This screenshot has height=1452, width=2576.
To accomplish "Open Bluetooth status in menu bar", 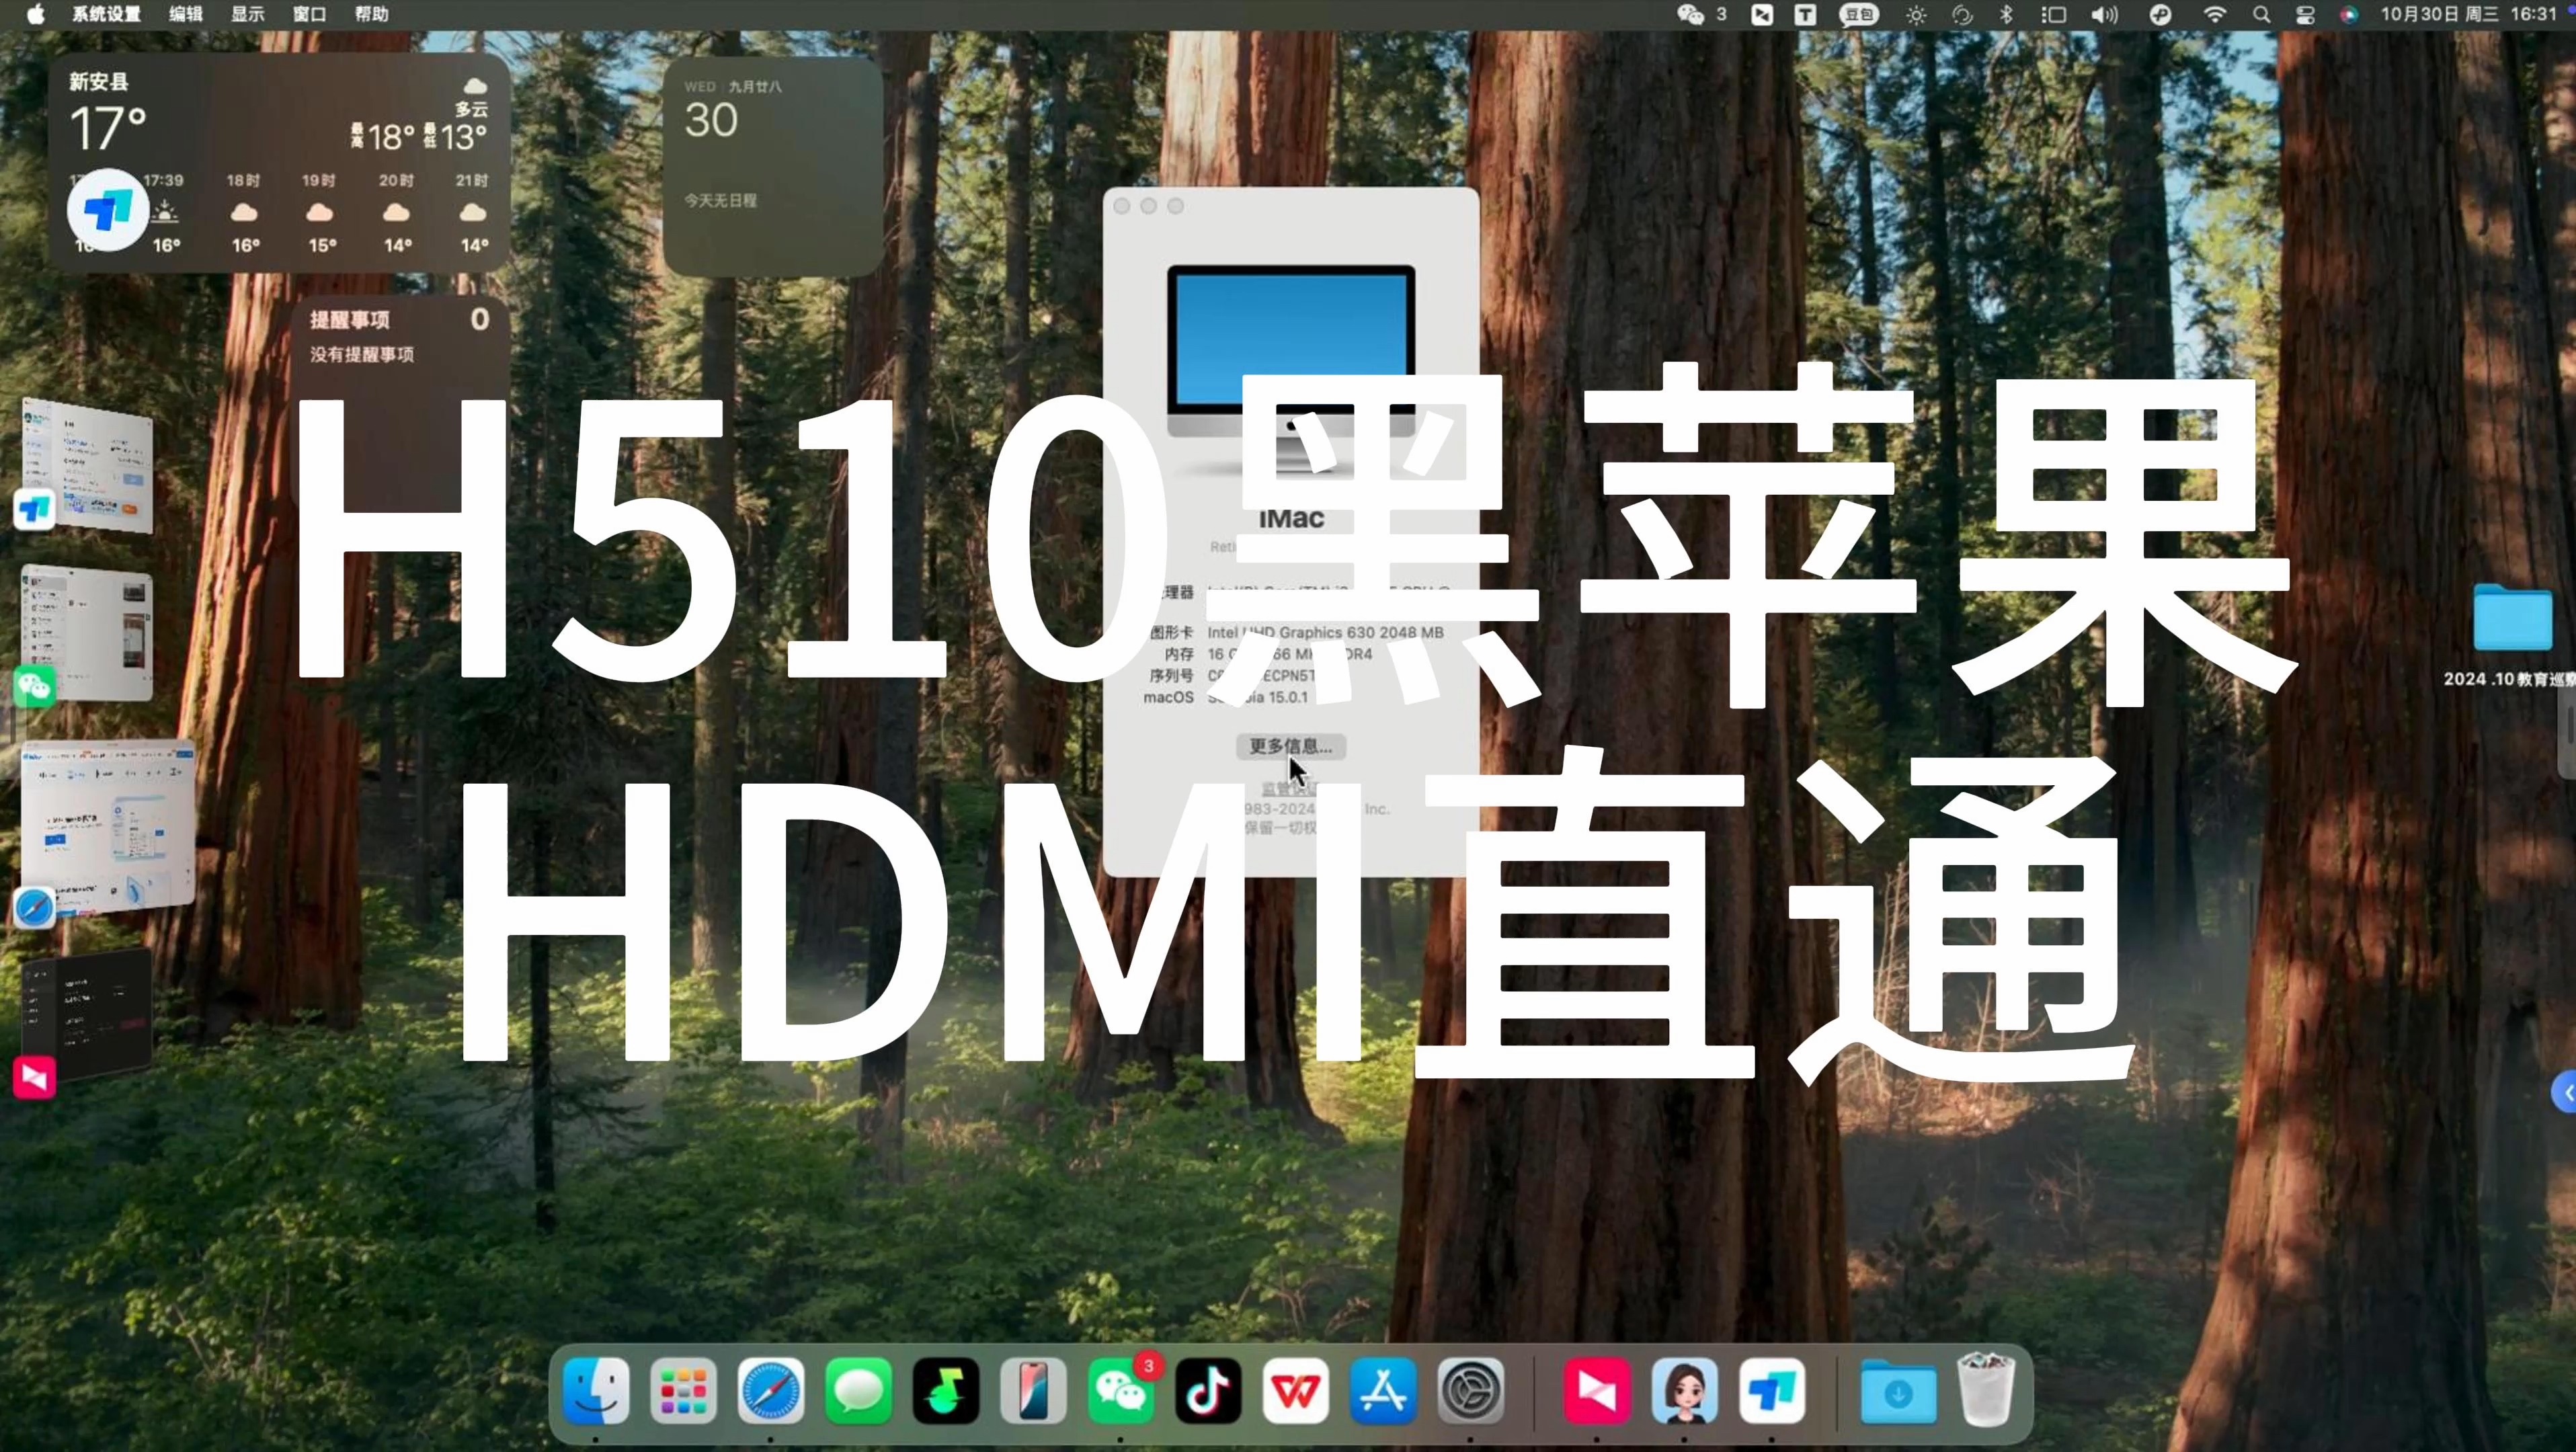I will tap(2006, 14).
